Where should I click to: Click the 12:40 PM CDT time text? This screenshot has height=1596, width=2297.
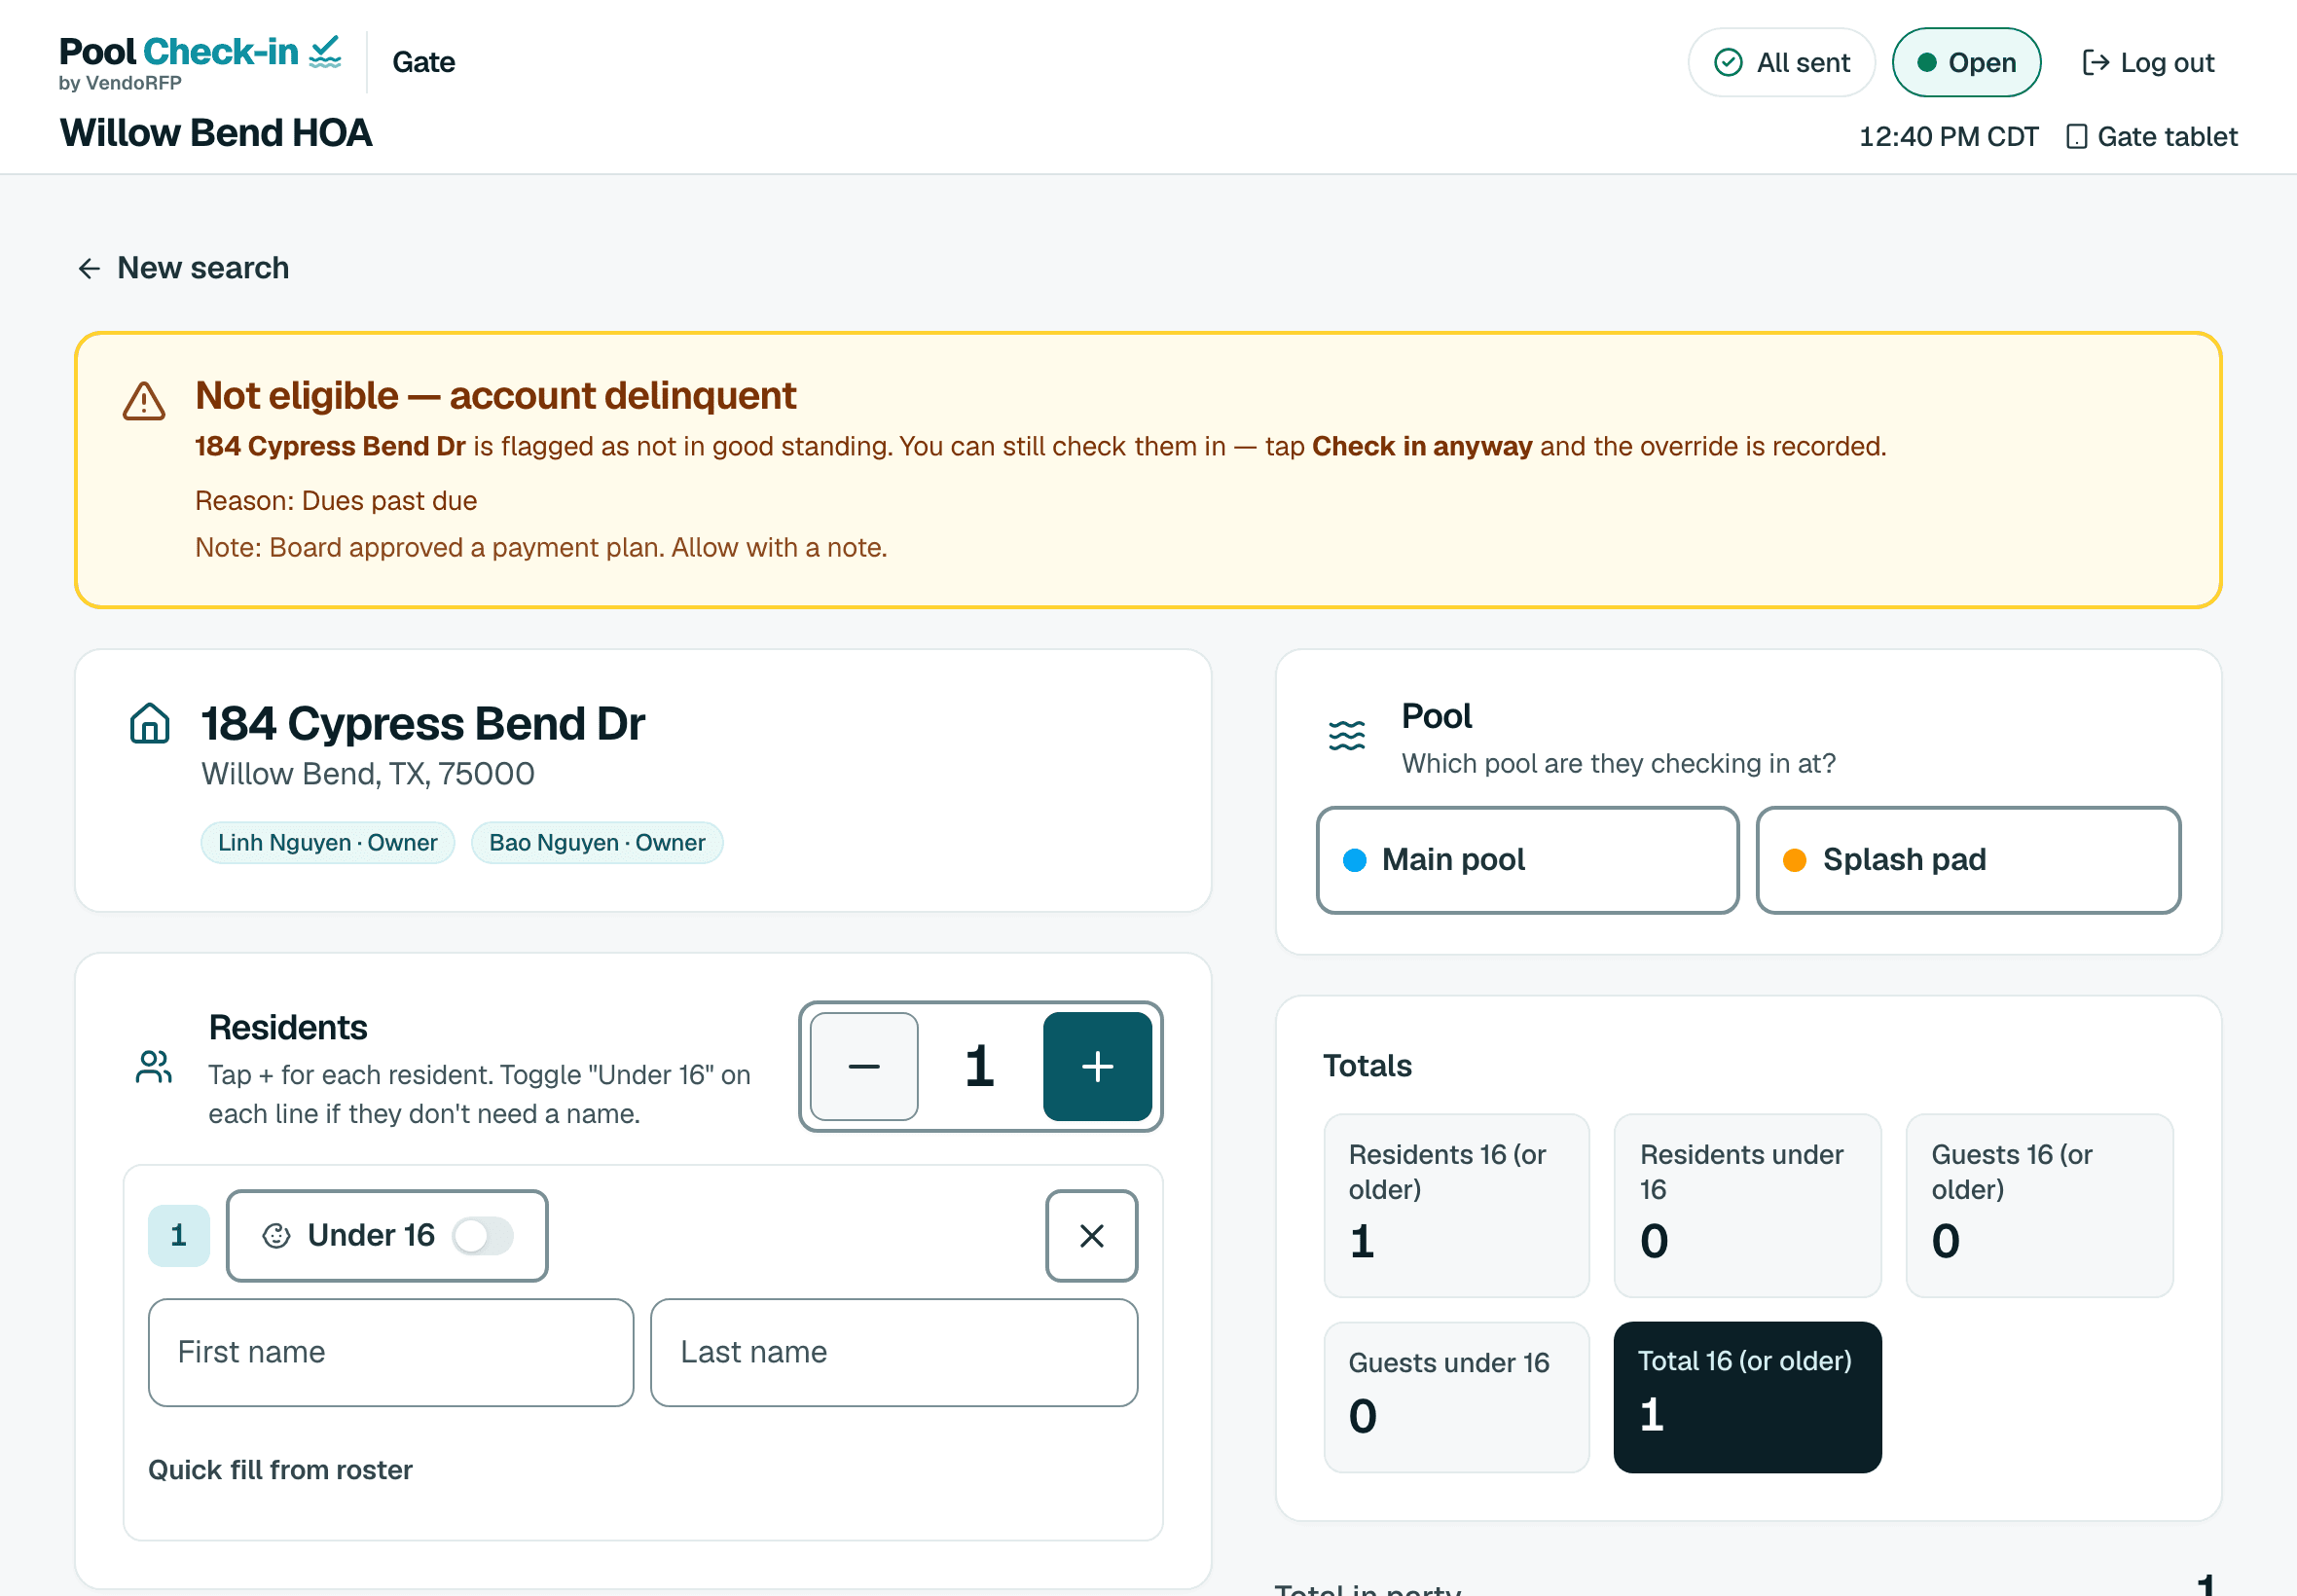(x=1948, y=137)
